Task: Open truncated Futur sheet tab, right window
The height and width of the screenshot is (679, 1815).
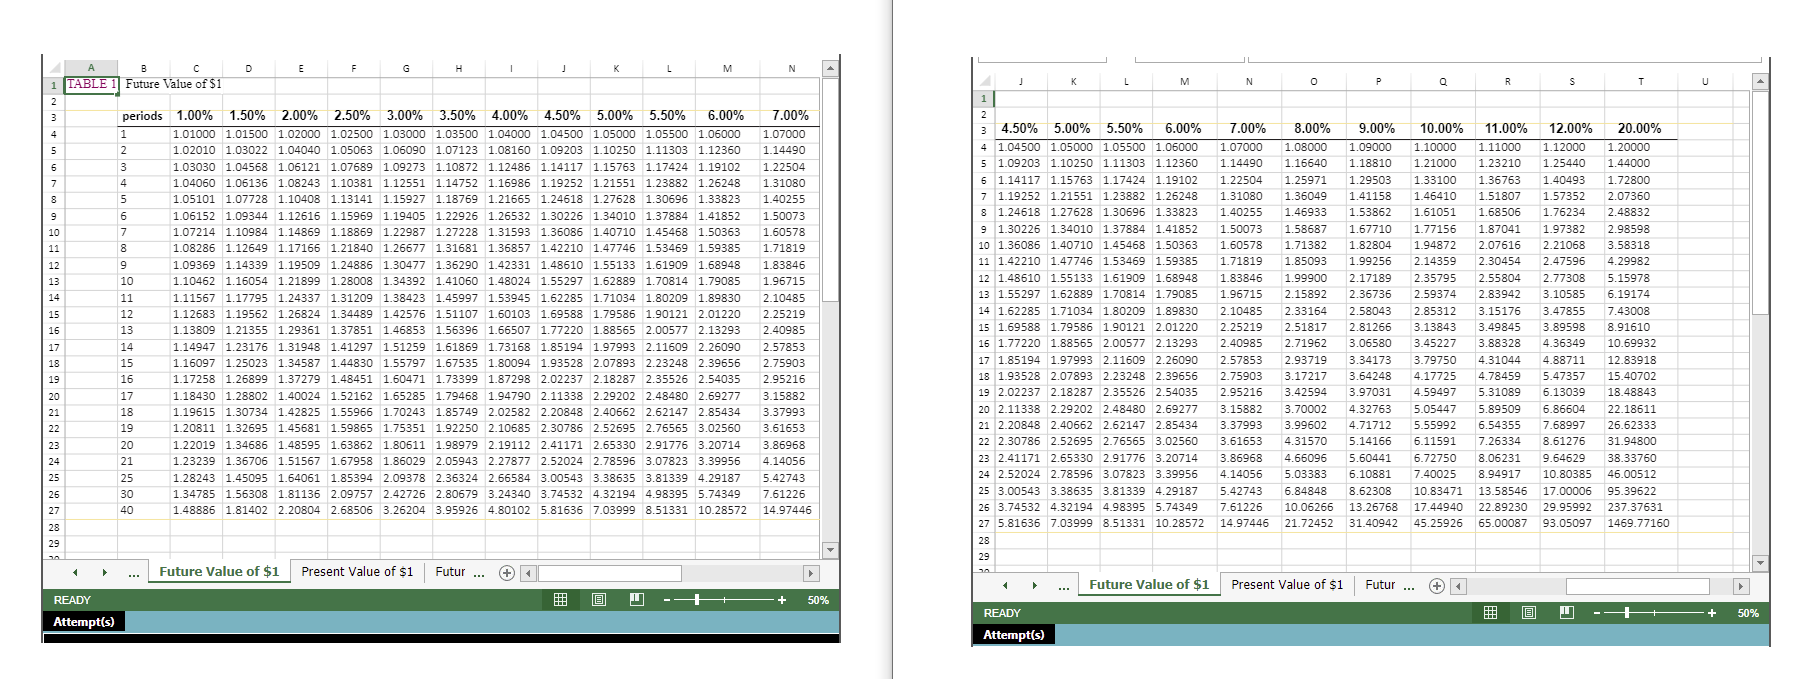Action: pyautogui.click(x=1380, y=585)
